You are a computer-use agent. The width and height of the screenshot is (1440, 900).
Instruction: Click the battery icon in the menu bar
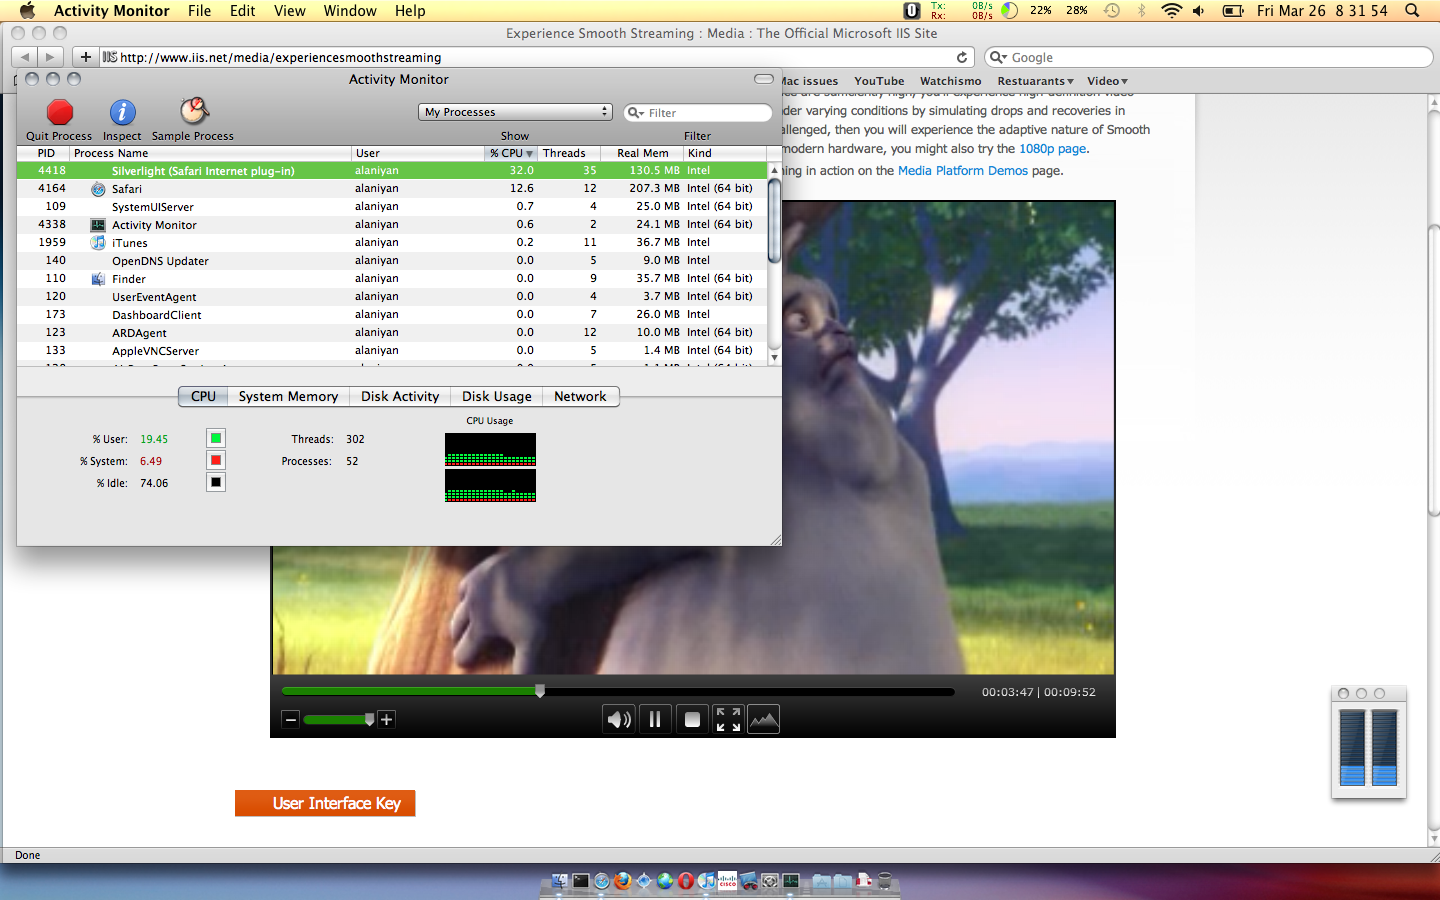[1234, 11]
